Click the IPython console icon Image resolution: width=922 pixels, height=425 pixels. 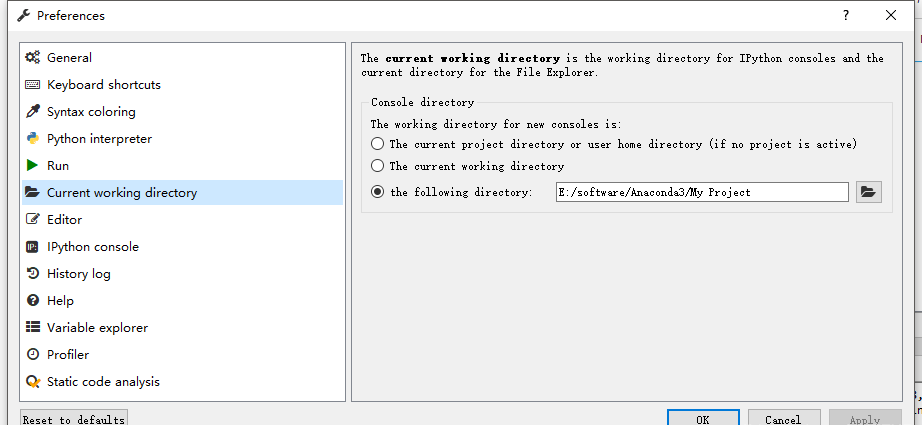tap(32, 247)
